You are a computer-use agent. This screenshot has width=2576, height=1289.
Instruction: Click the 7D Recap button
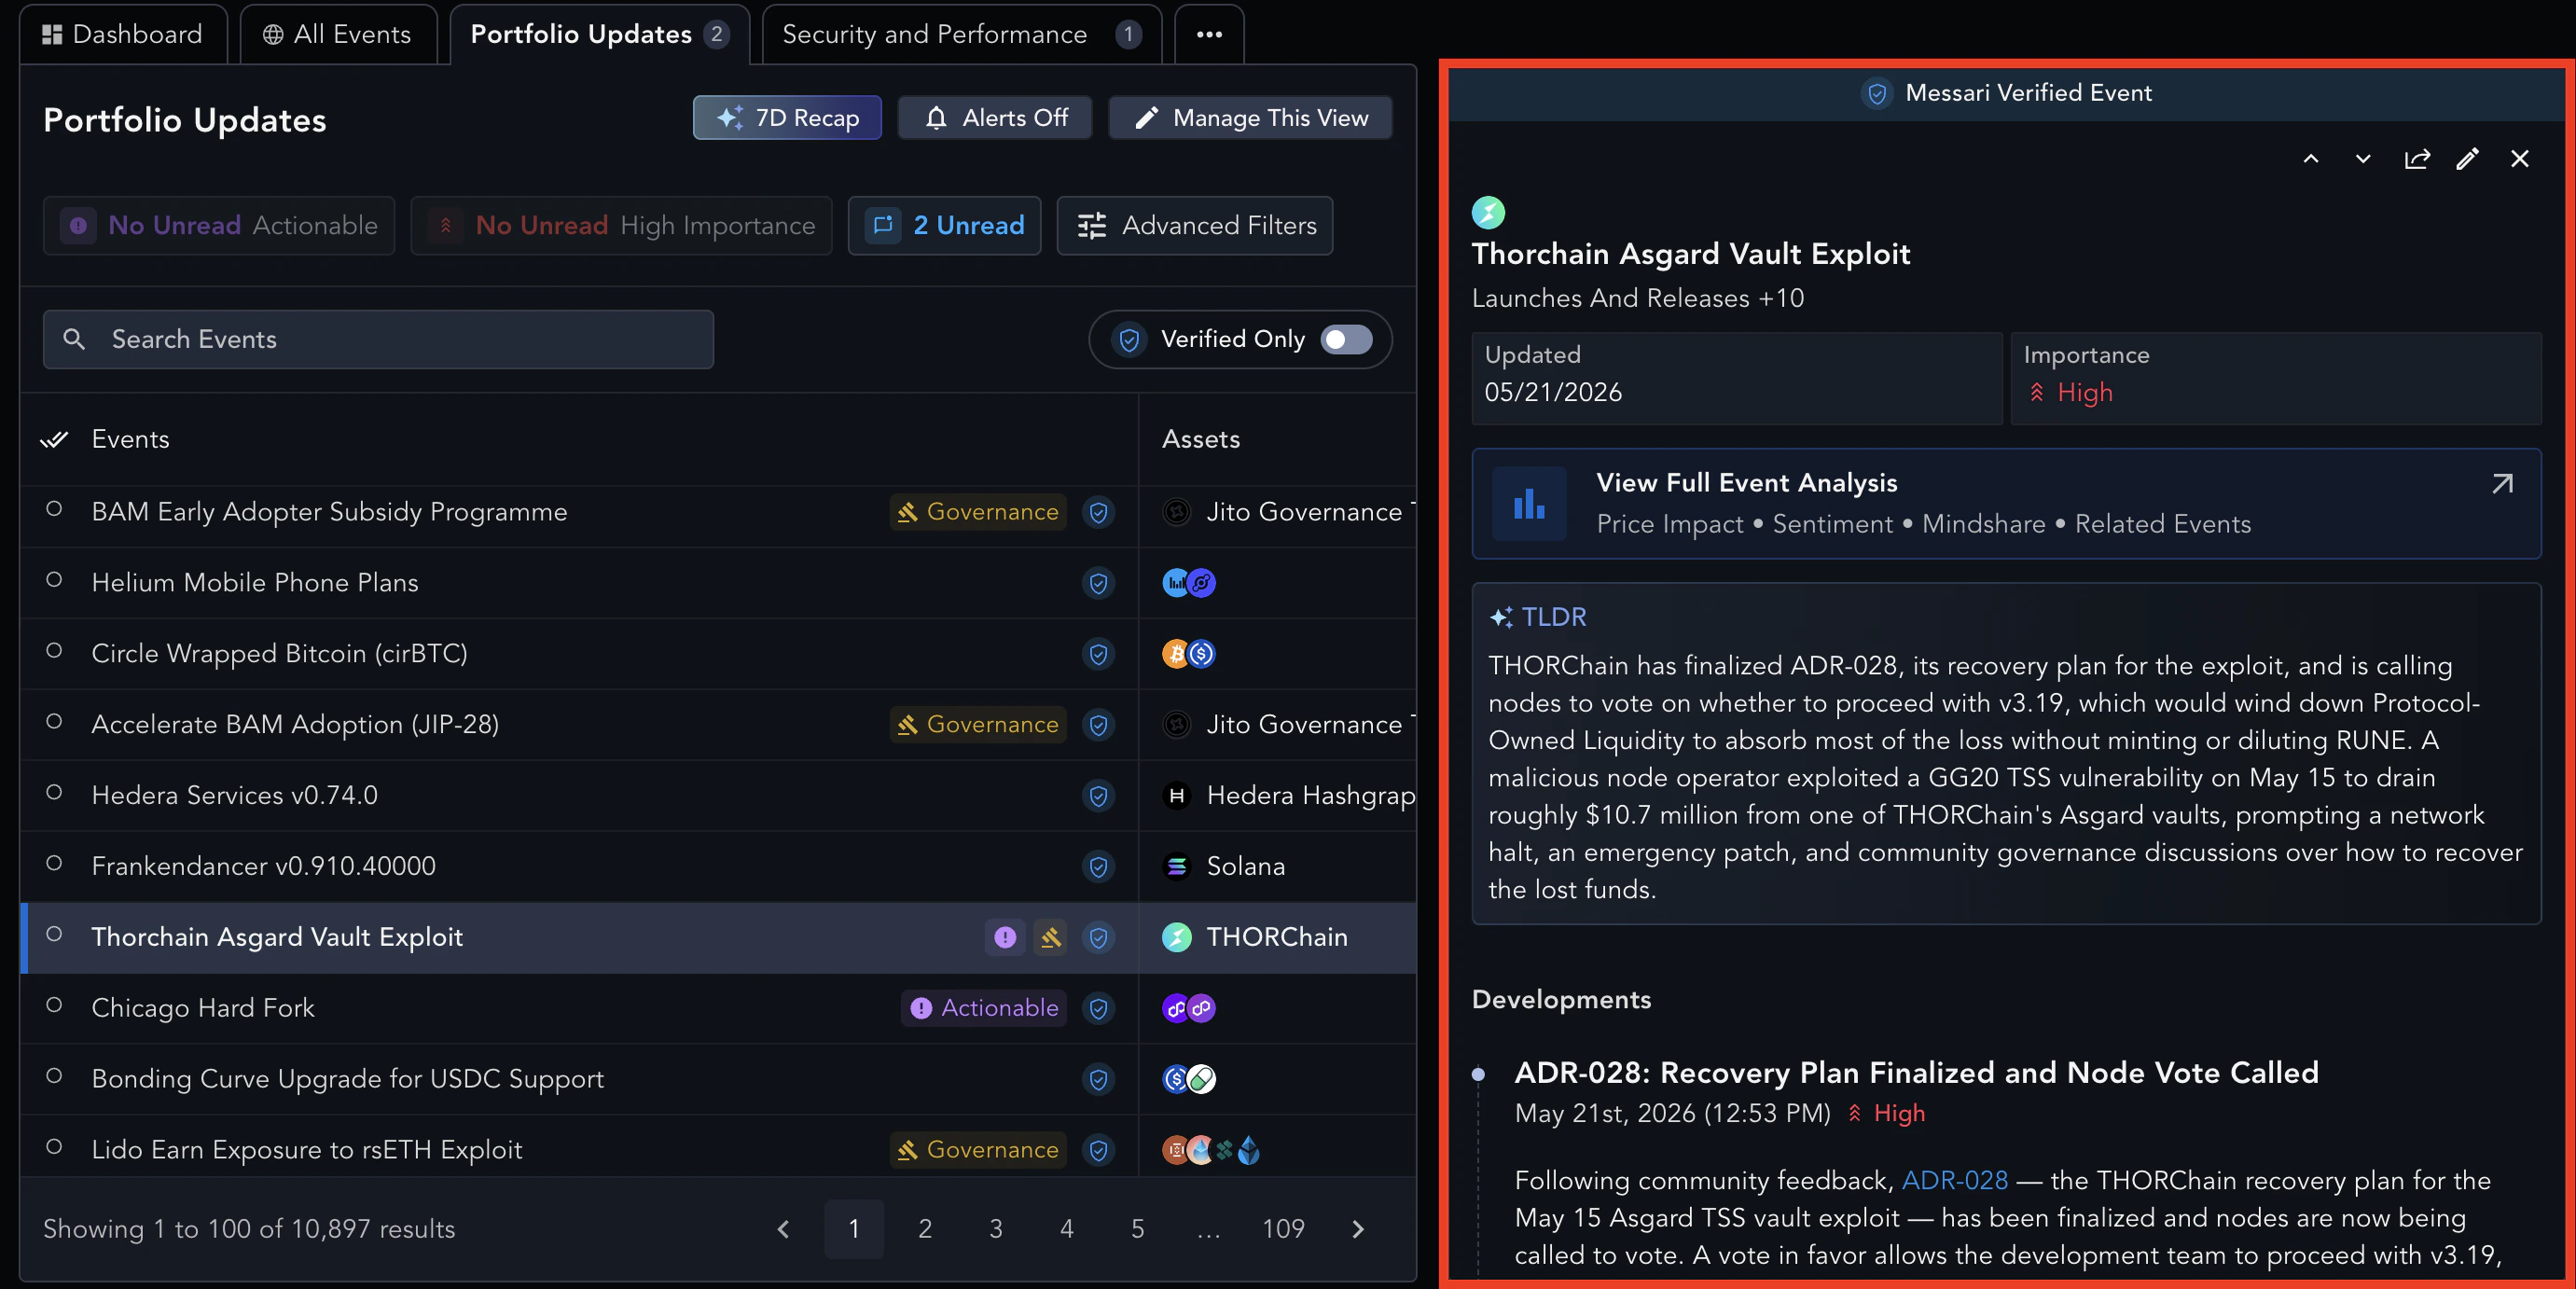[x=787, y=118]
